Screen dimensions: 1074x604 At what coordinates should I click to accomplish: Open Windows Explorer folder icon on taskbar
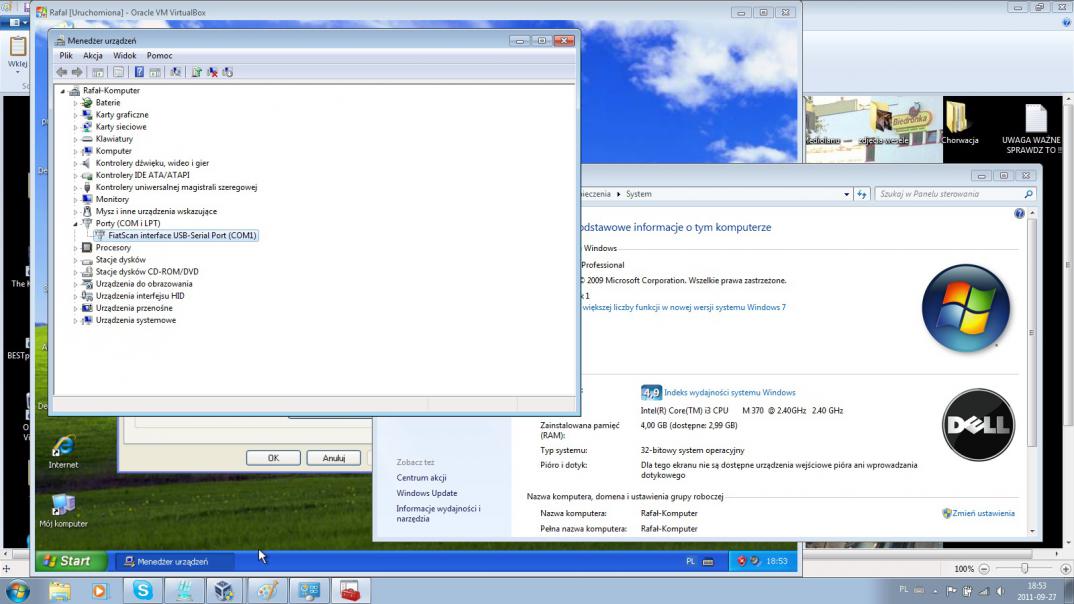[x=60, y=590]
